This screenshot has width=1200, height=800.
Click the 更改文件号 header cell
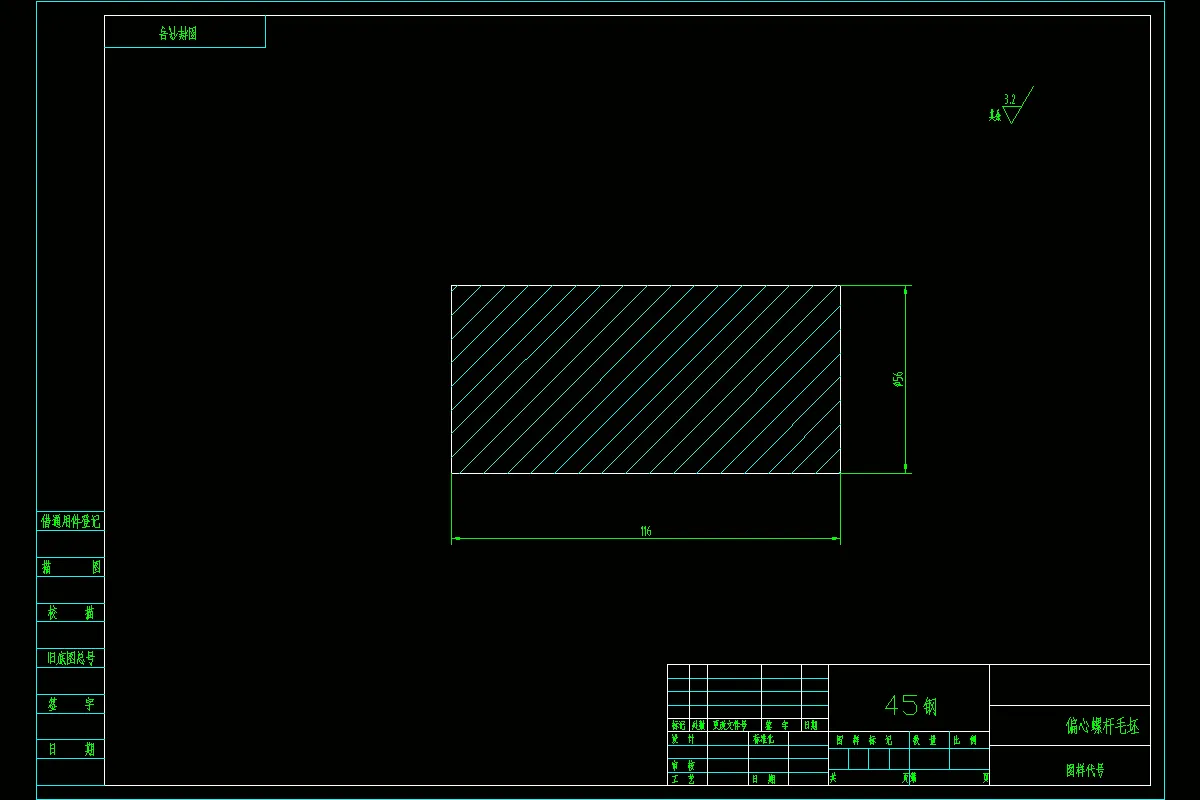pos(734,725)
